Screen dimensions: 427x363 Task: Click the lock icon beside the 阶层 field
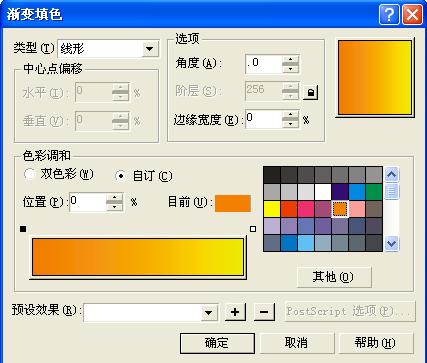(311, 92)
